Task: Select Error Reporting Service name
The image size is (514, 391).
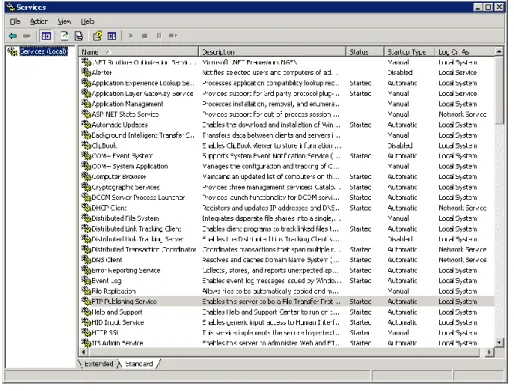Action: point(126,270)
